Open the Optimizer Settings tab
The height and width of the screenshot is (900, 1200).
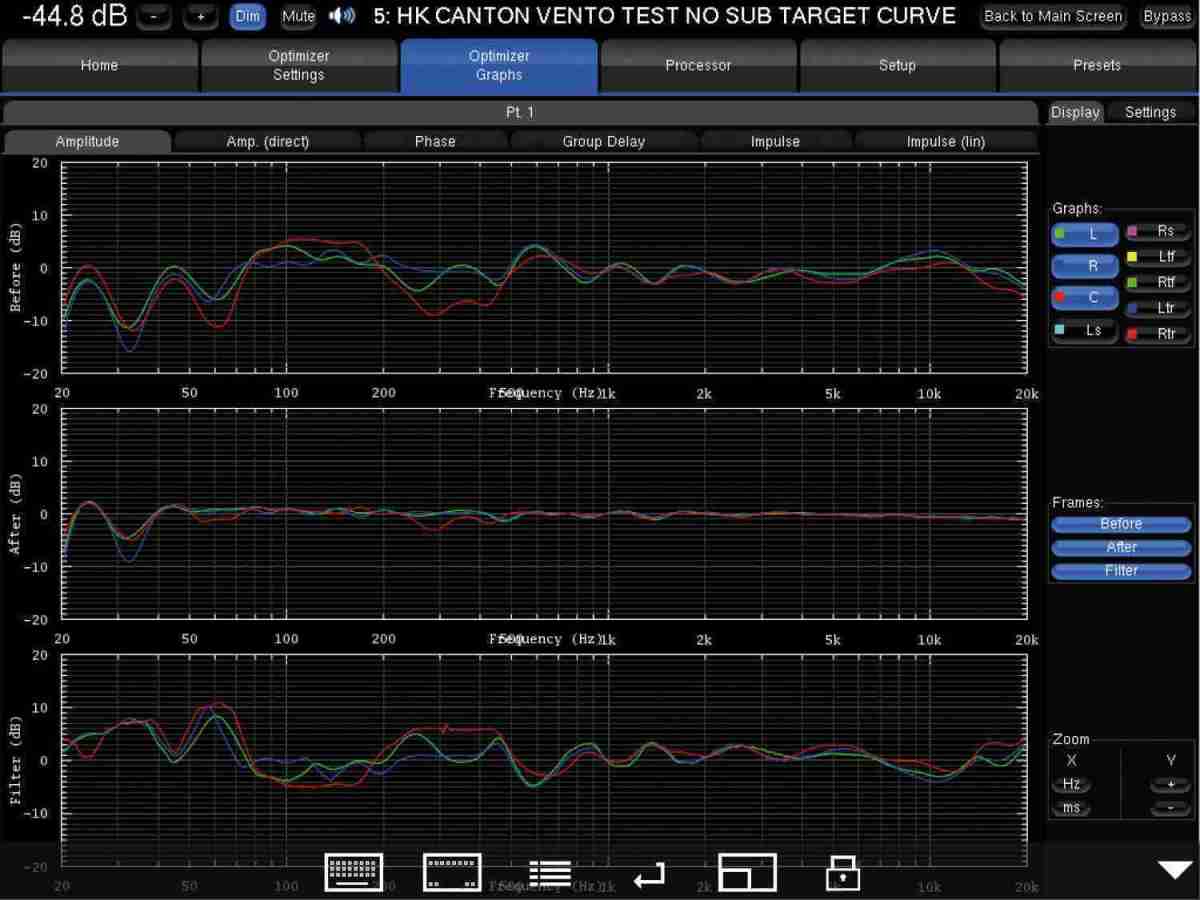pos(299,66)
